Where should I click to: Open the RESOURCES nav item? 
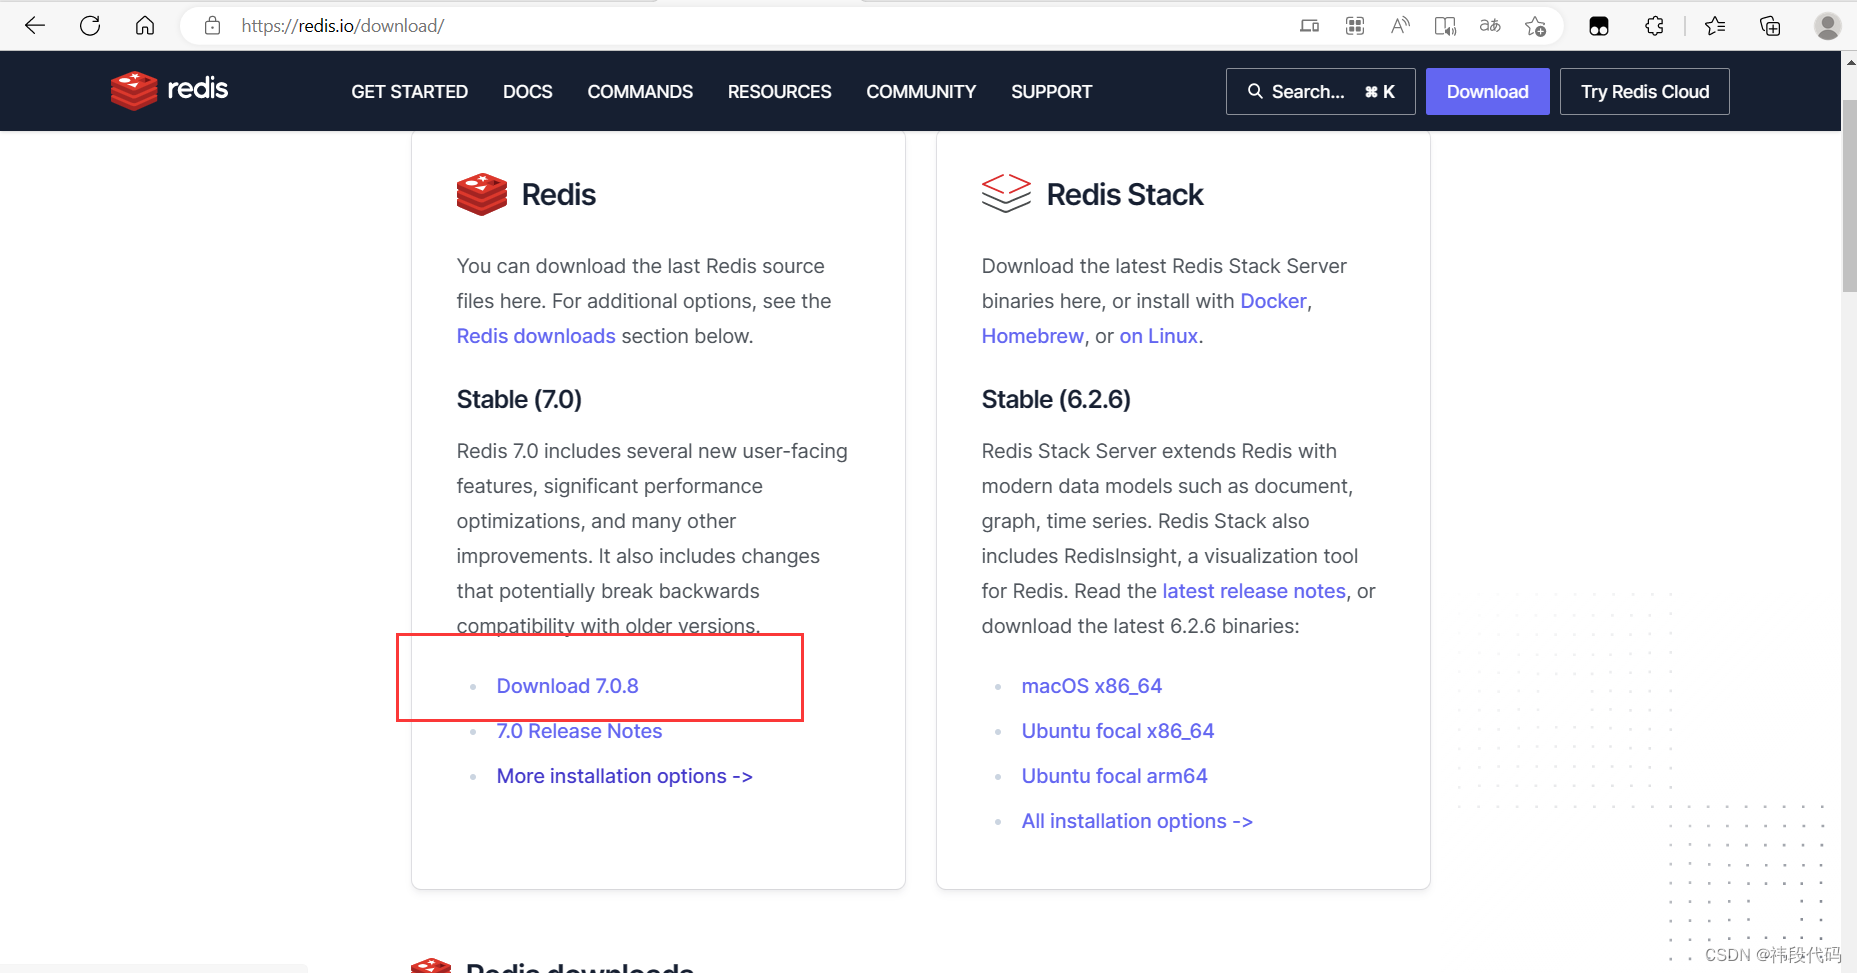pos(779,91)
